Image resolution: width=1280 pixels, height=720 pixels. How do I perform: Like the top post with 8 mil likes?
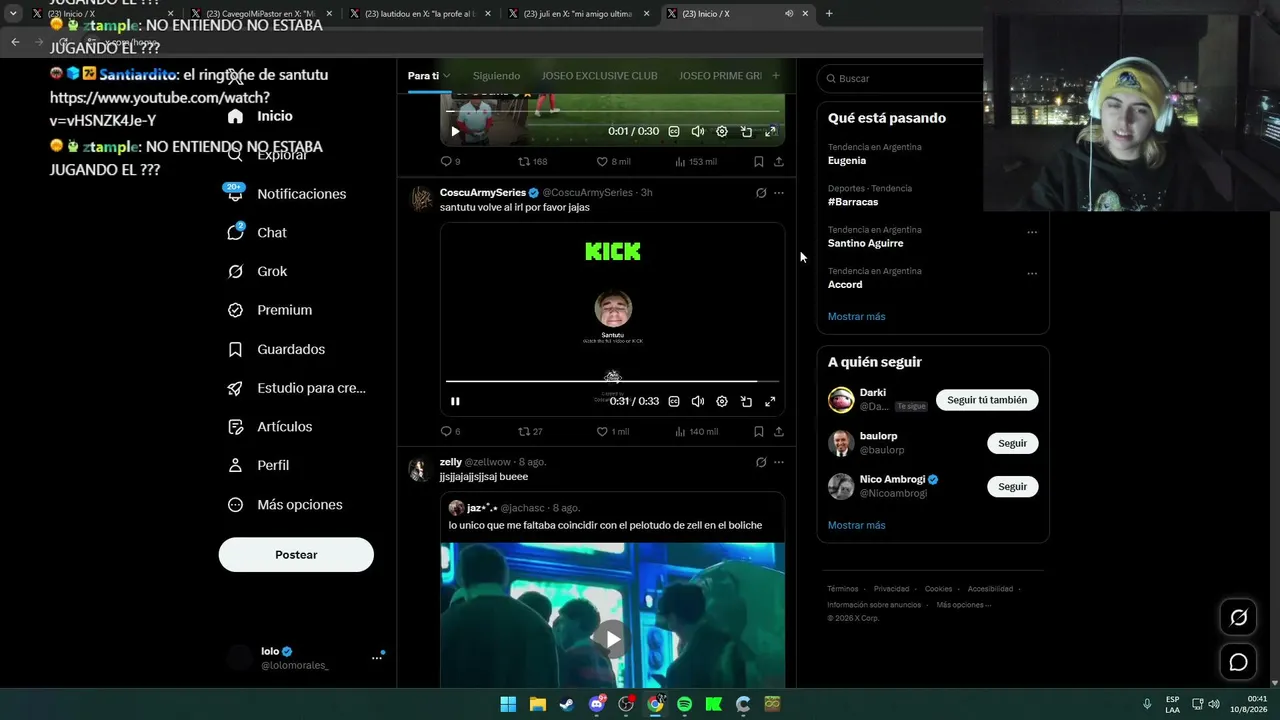point(613,161)
